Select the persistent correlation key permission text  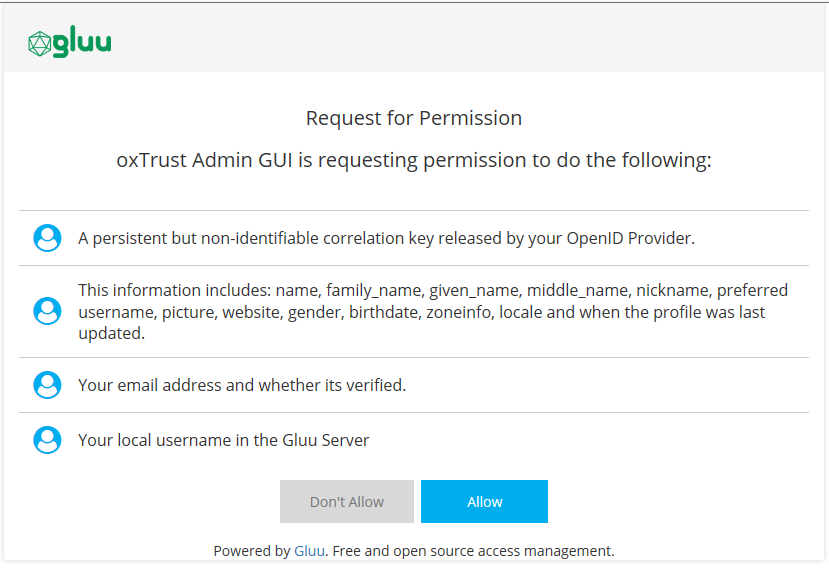[x=386, y=239]
